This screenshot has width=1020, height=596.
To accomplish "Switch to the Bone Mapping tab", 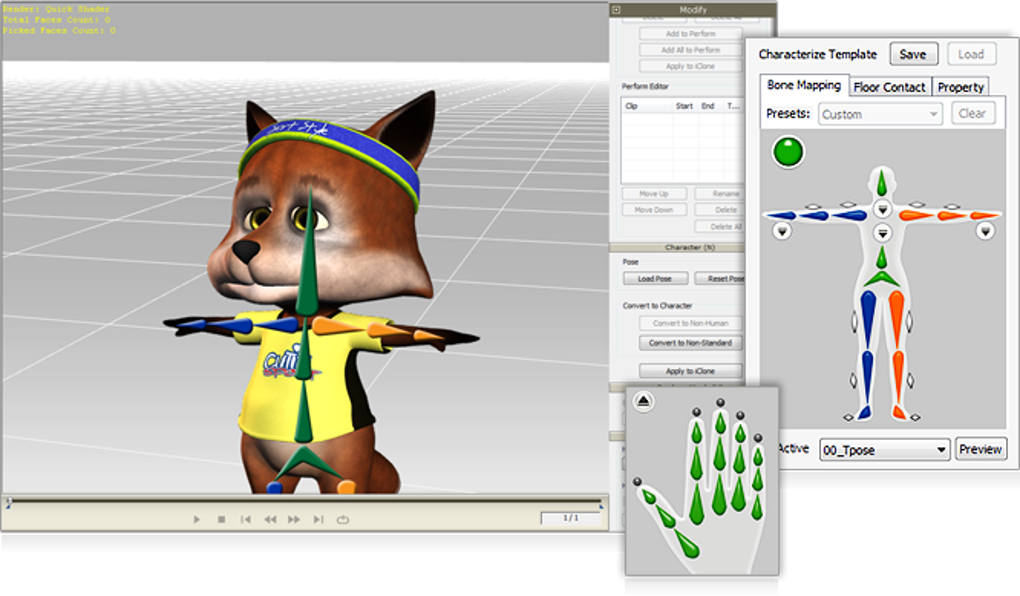I will (x=804, y=85).
